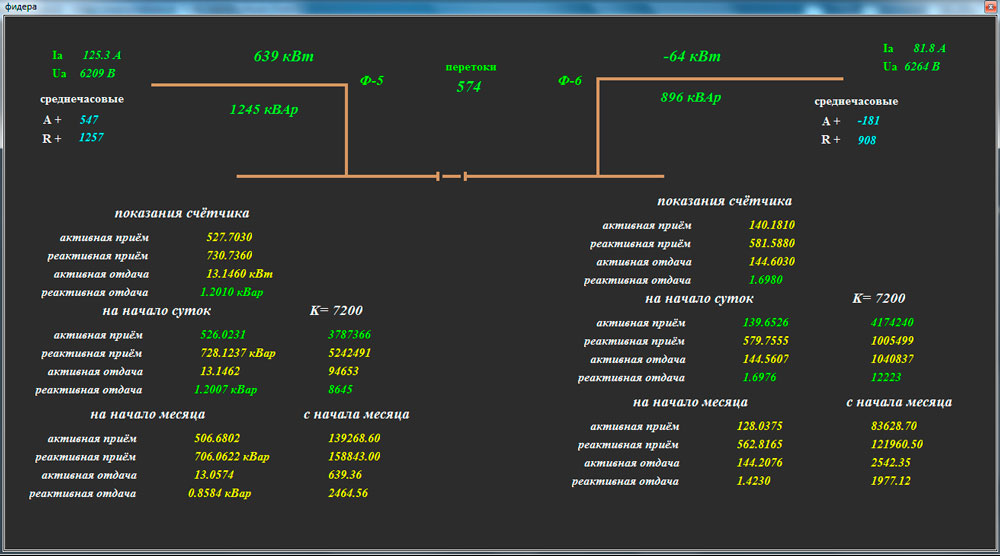The width and height of the screenshot is (1000, 556).
Task: Click the фидера window title
Action: point(22,7)
